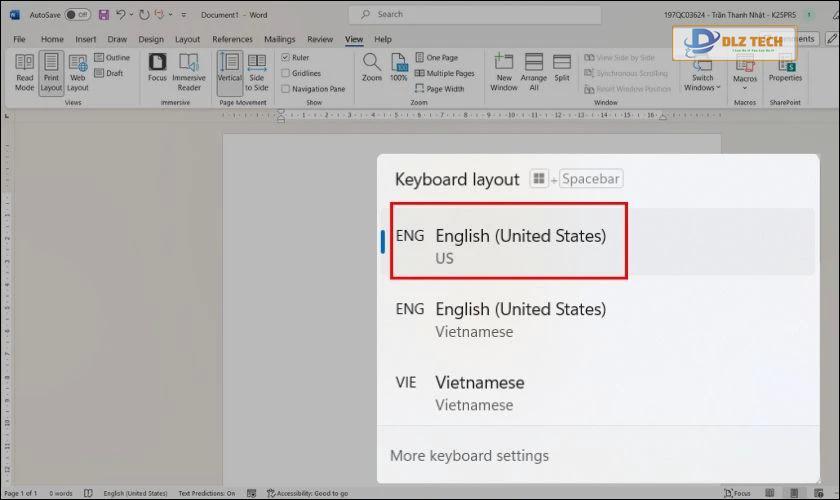Click the Search box in title bar
This screenshot has width=840, height=500.
click(475, 14)
